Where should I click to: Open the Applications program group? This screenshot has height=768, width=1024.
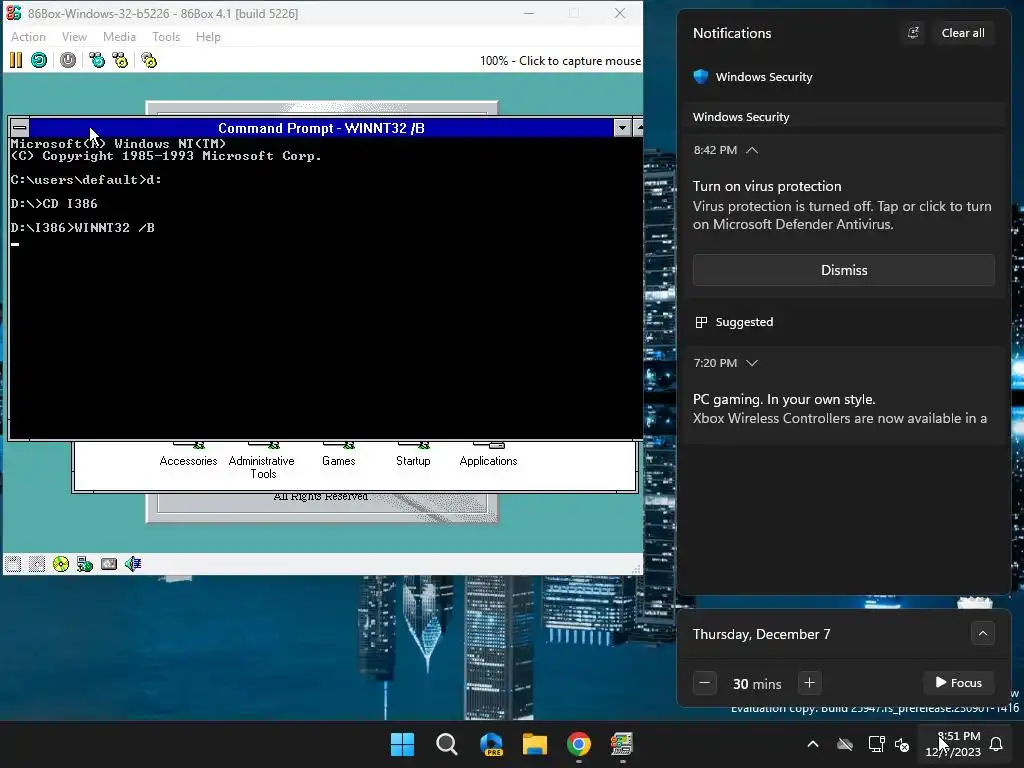click(488, 455)
